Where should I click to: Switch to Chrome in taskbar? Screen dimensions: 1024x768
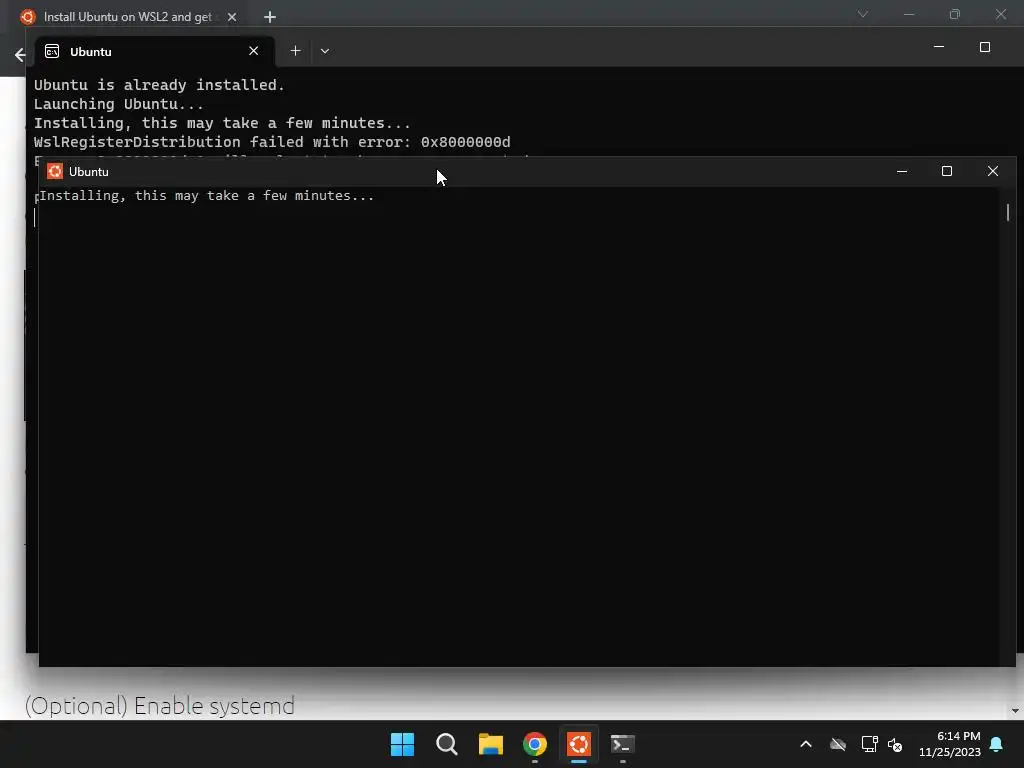click(535, 744)
